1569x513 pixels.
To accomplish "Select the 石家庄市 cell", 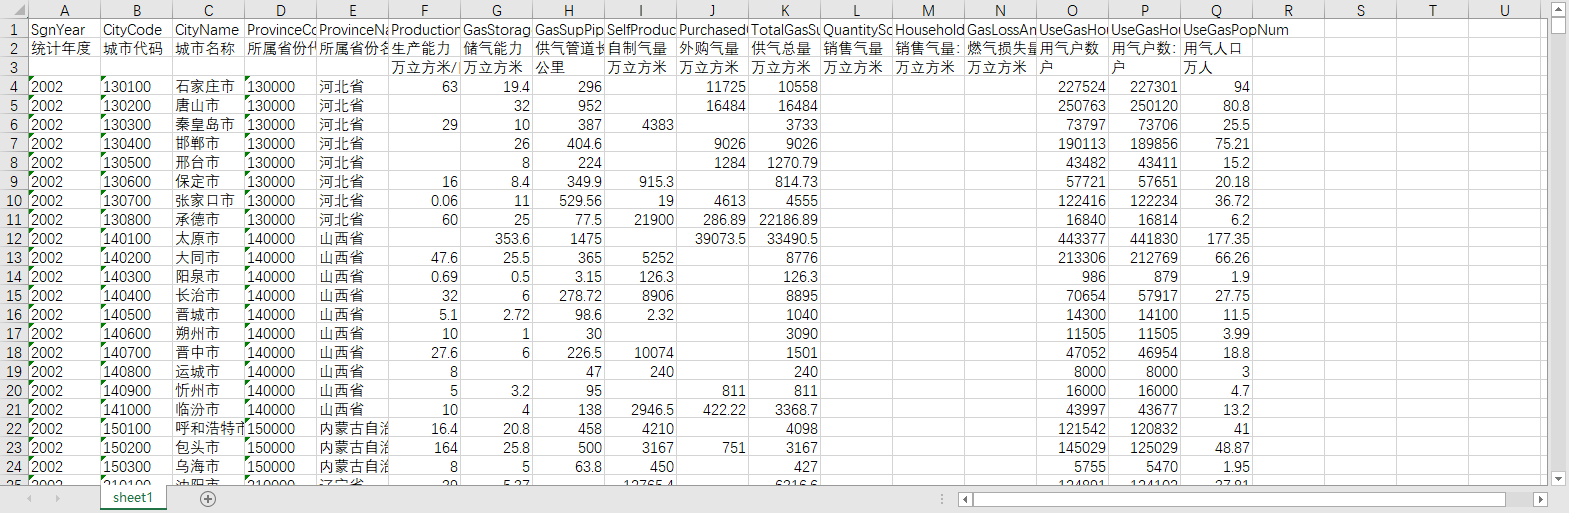I will click(x=208, y=87).
